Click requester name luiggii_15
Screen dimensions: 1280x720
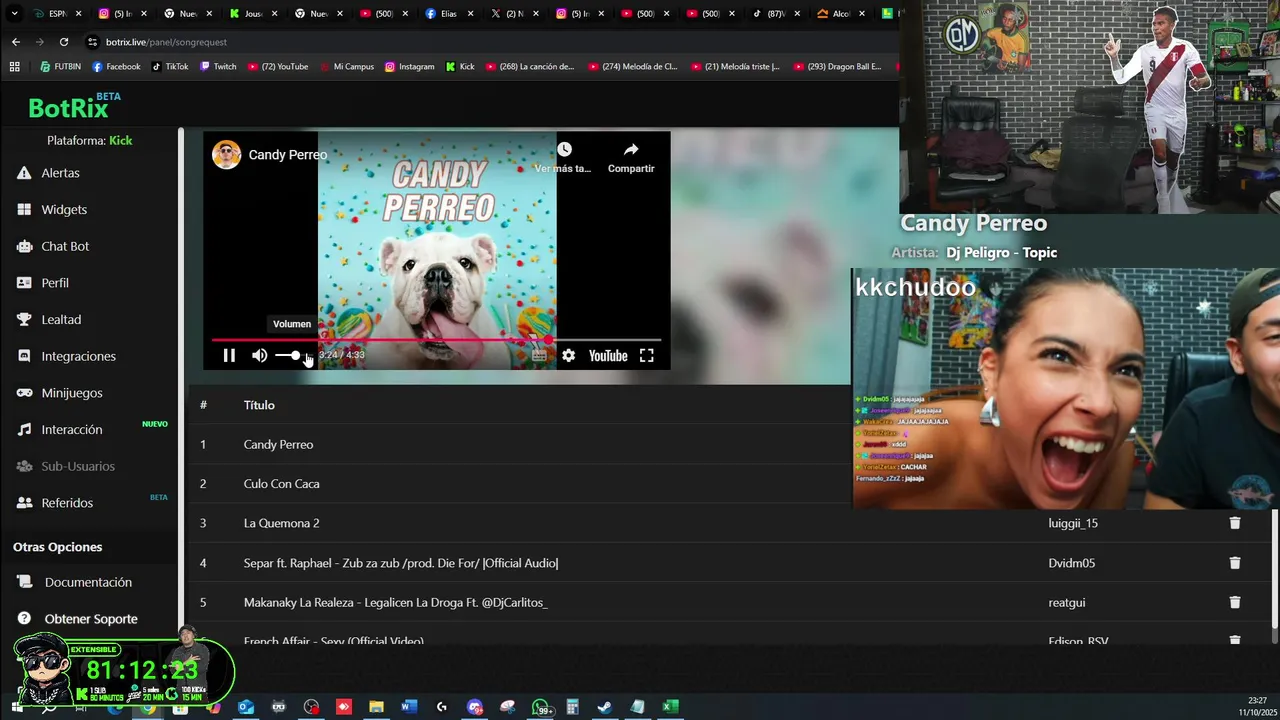1073,523
